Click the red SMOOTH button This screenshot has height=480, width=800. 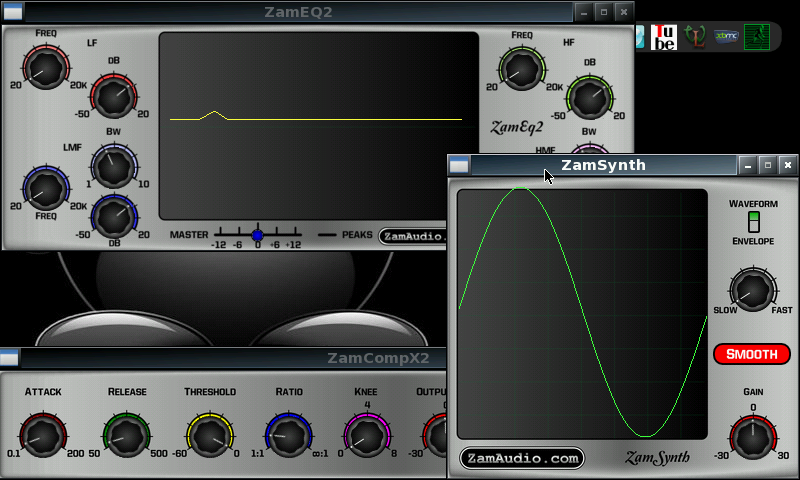click(x=752, y=354)
